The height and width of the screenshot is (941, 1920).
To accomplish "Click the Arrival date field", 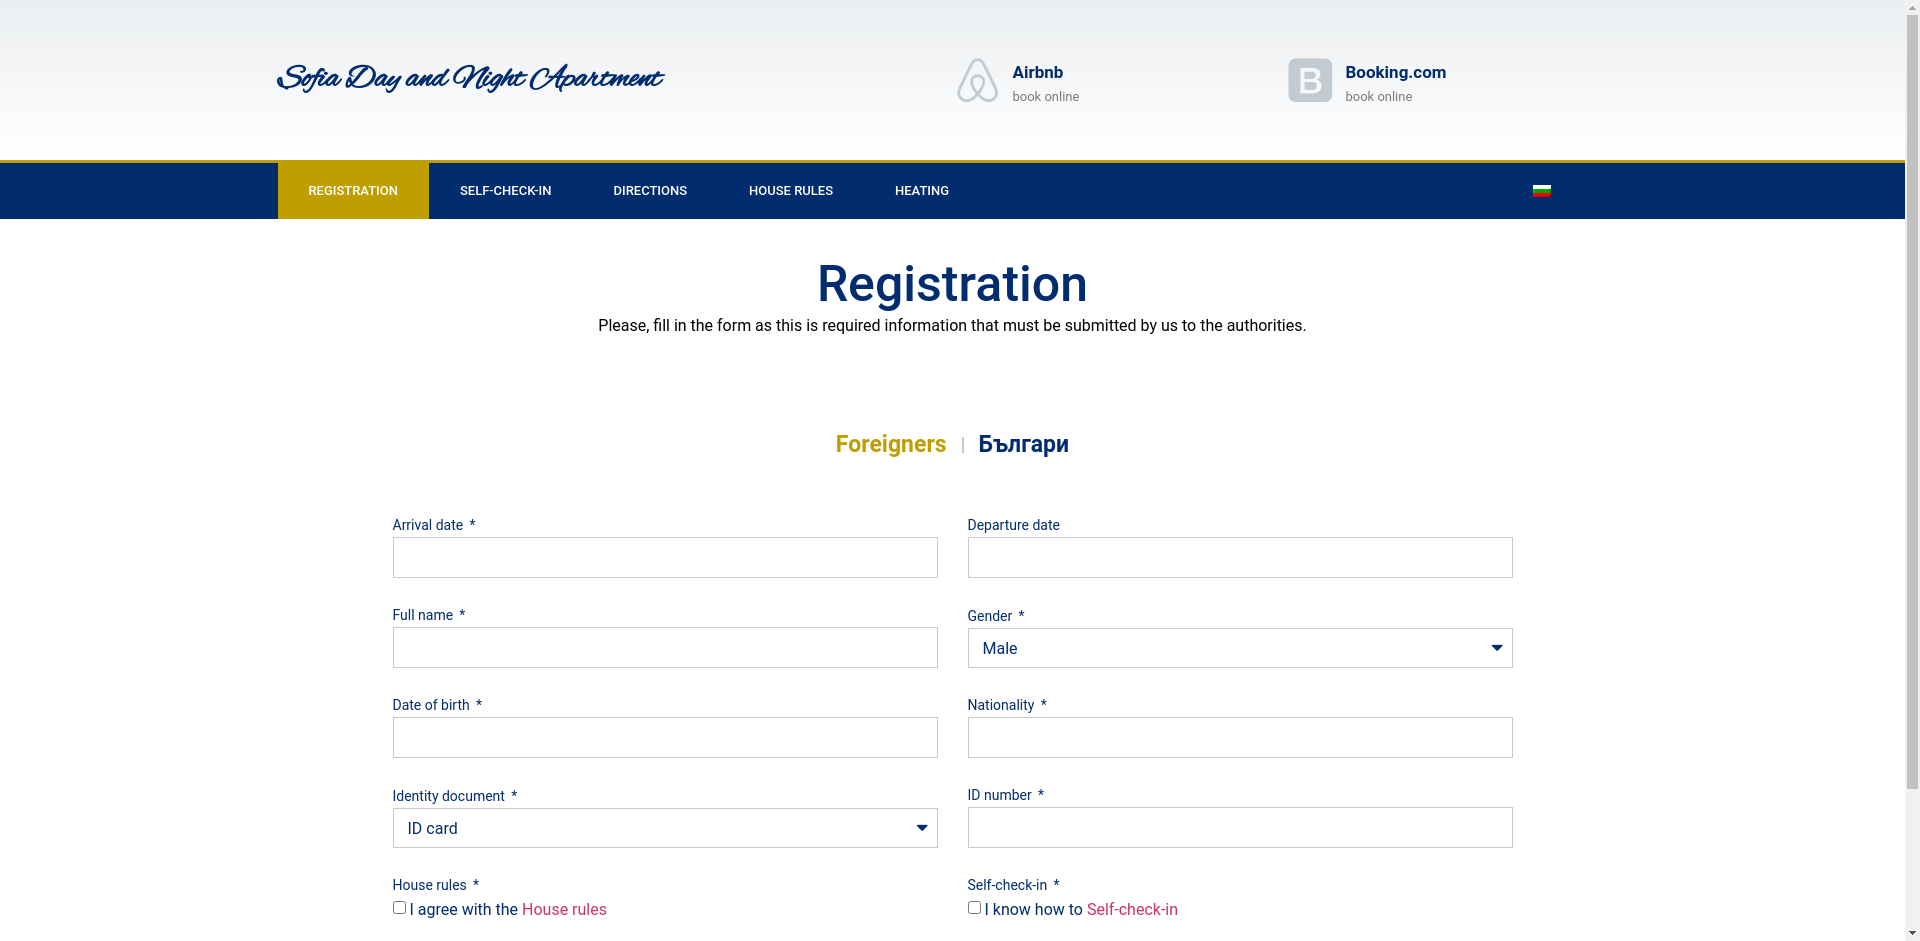I will (x=664, y=558).
